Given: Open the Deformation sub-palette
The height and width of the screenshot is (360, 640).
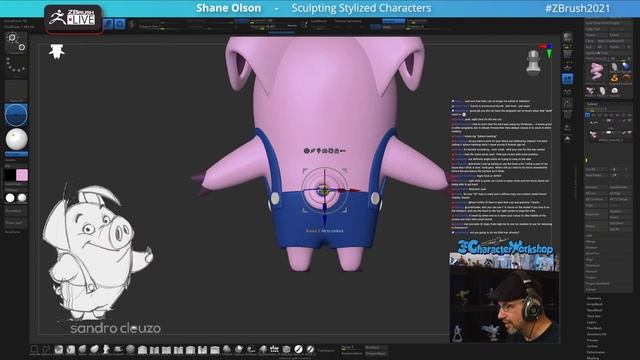Looking at the screenshot, I should [596, 352].
